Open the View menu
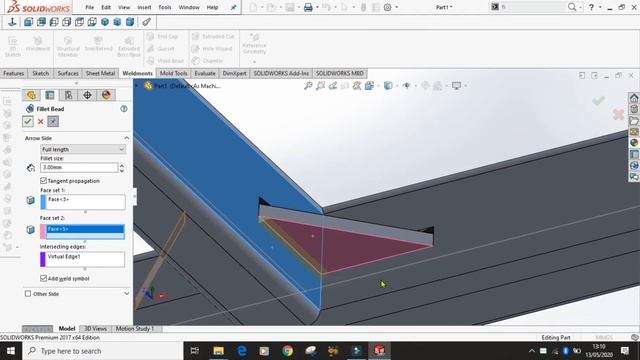Viewport: 640px width, 360px height. pyautogui.click(x=124, y=7)
